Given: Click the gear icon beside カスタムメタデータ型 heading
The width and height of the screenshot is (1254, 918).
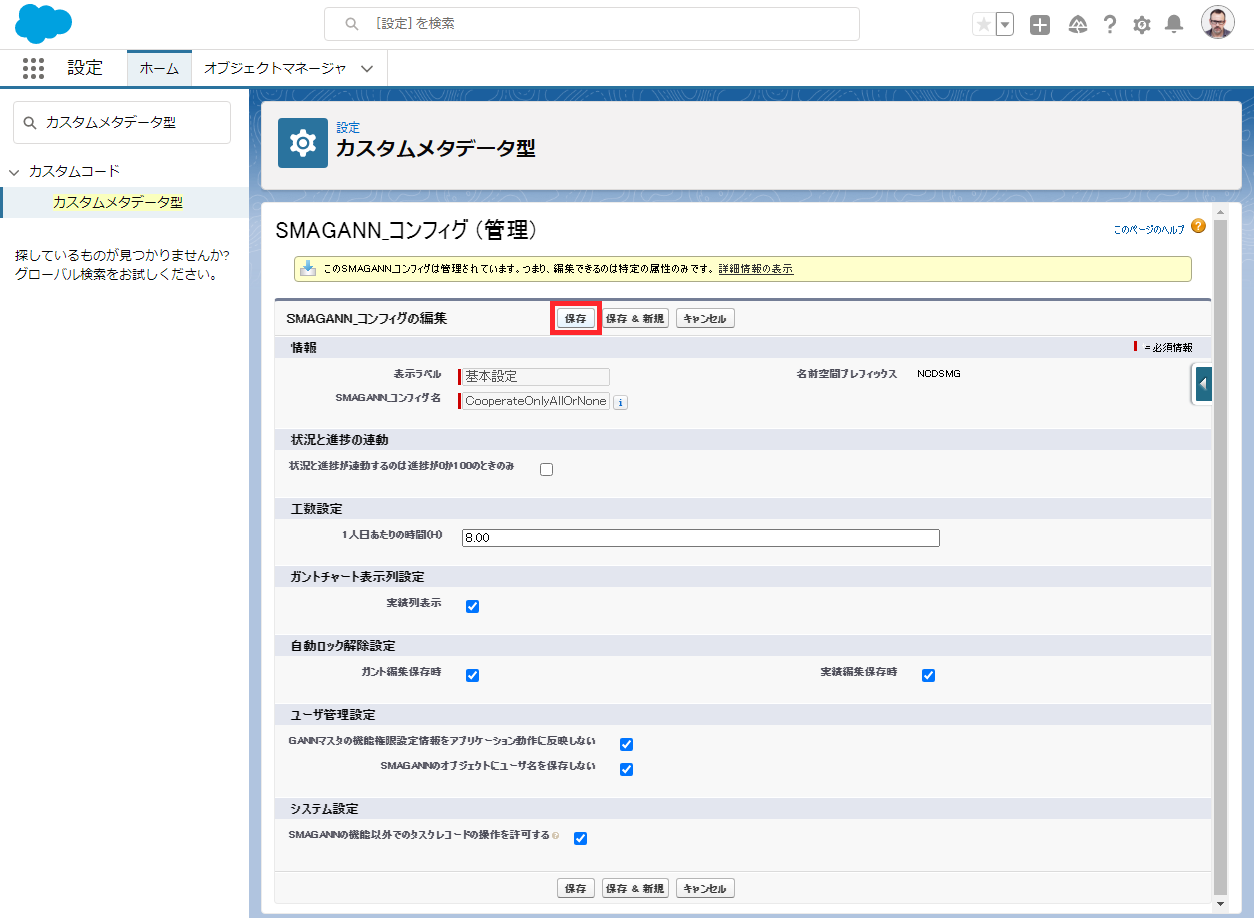Looking at the screenshot, I should (303, 143).
